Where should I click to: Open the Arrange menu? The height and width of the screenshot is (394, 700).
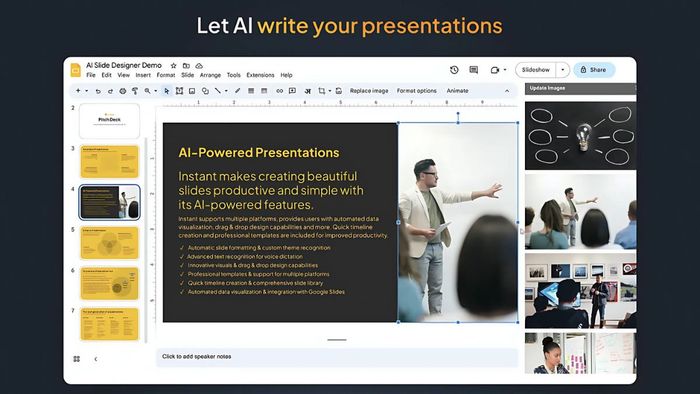210,75
